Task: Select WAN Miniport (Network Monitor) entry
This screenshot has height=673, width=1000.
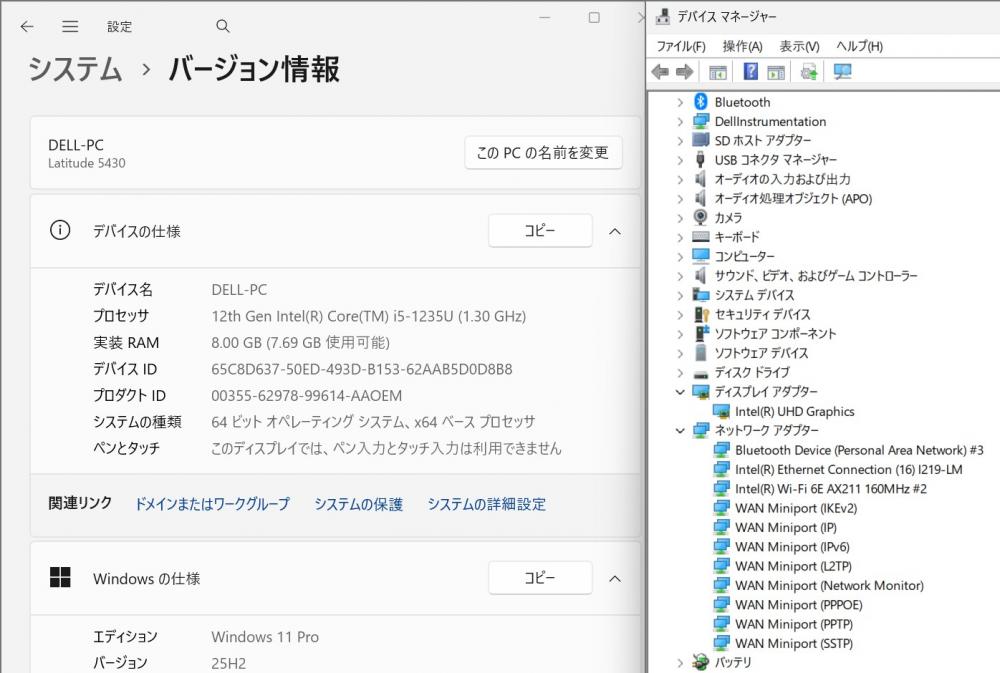Action: click(829, 585)
